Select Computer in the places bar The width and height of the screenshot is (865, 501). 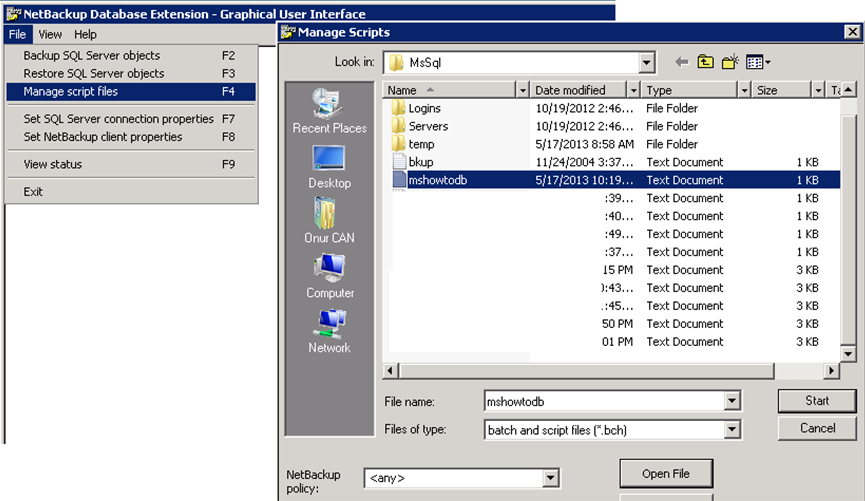329,276
